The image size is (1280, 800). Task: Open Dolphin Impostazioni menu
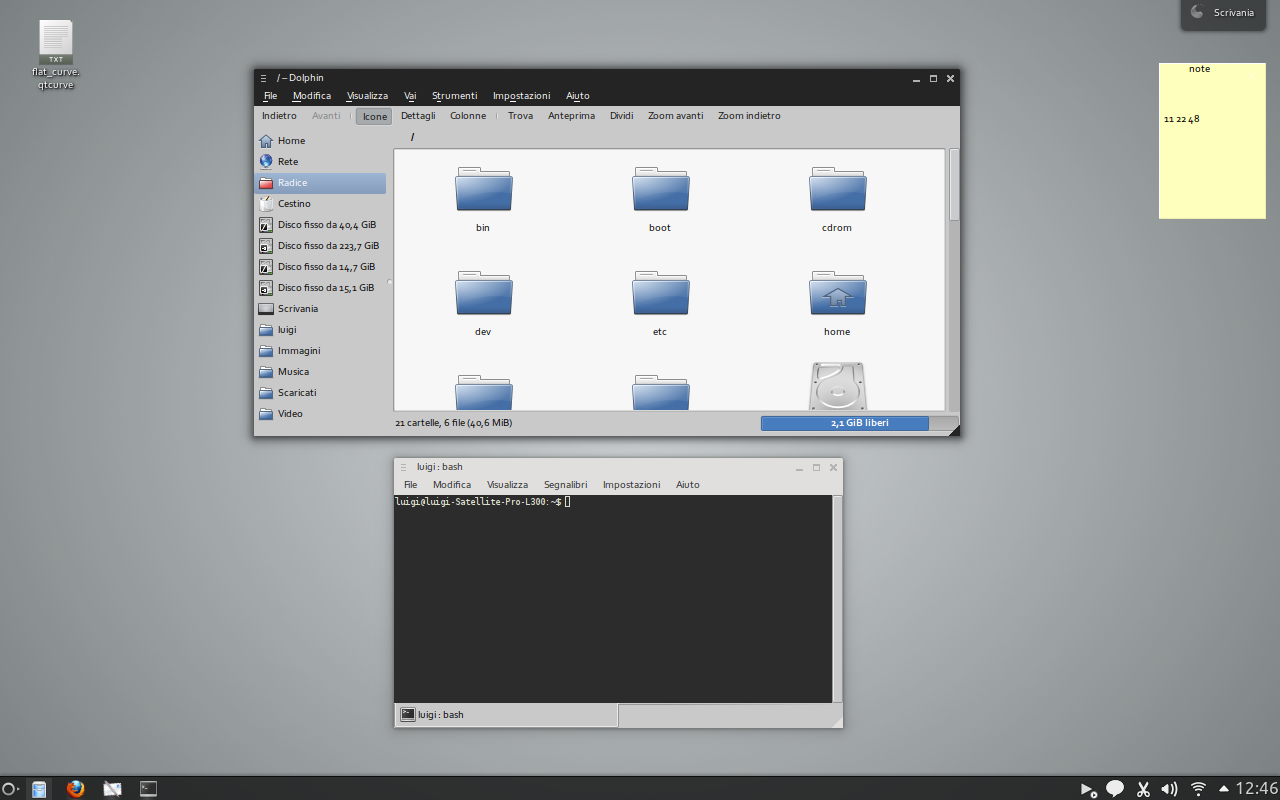coord(521,96)
